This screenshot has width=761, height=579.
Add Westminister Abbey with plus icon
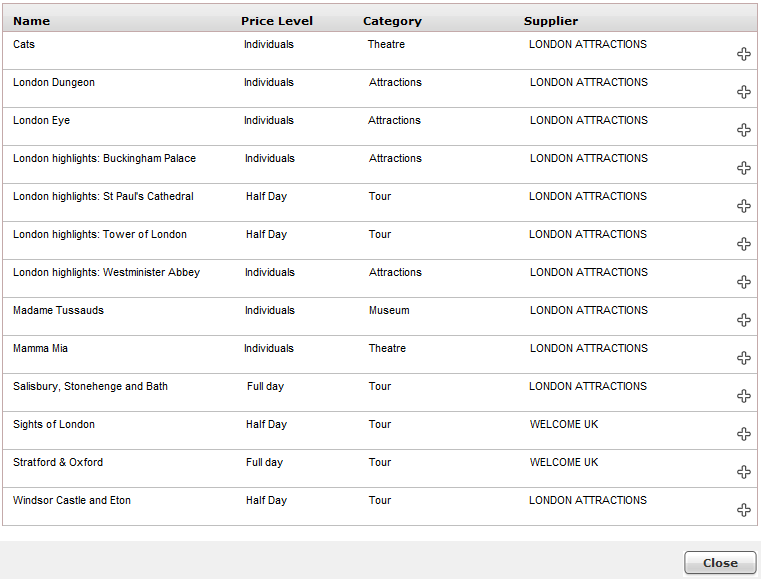point(744,282)
